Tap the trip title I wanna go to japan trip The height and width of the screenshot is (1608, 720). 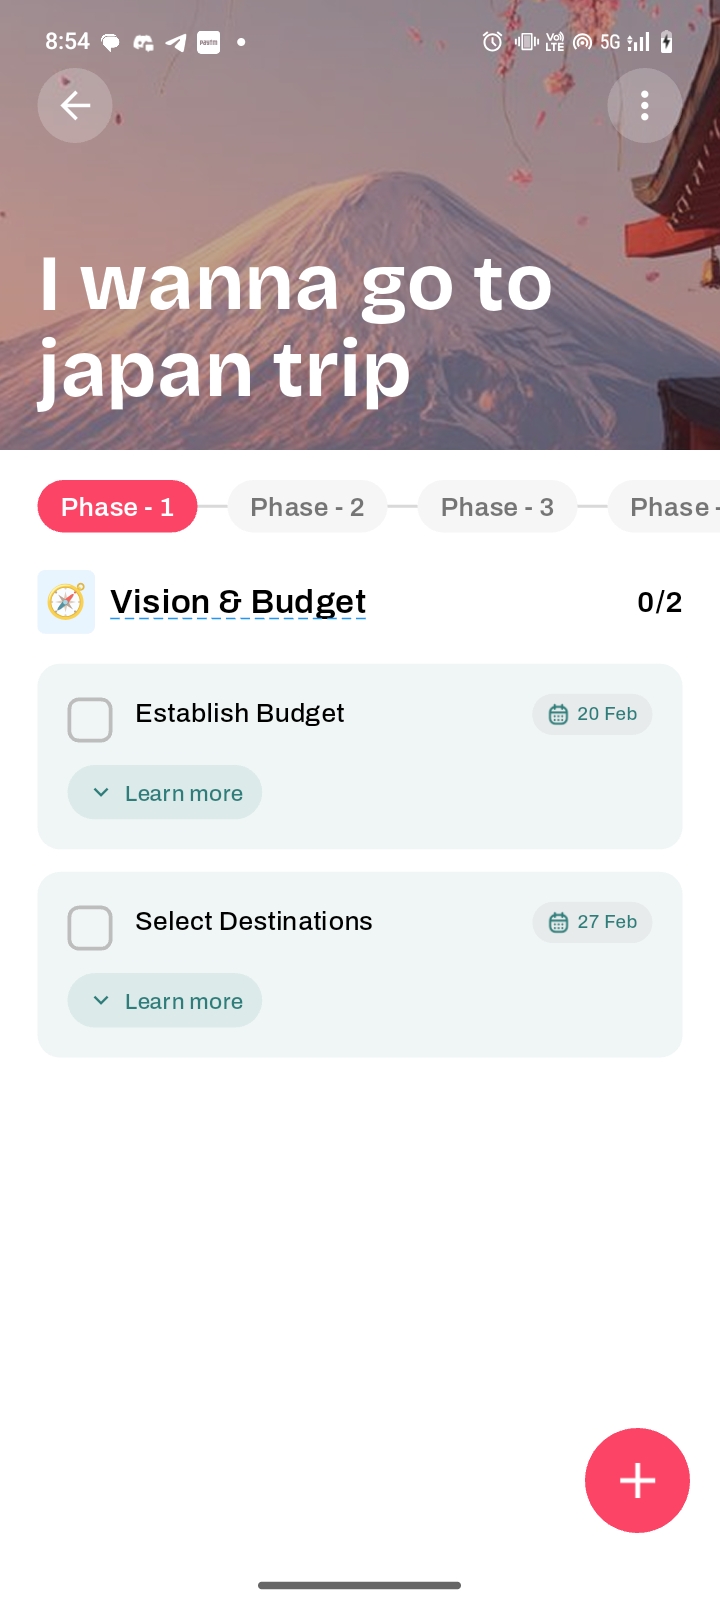(295, 327)
